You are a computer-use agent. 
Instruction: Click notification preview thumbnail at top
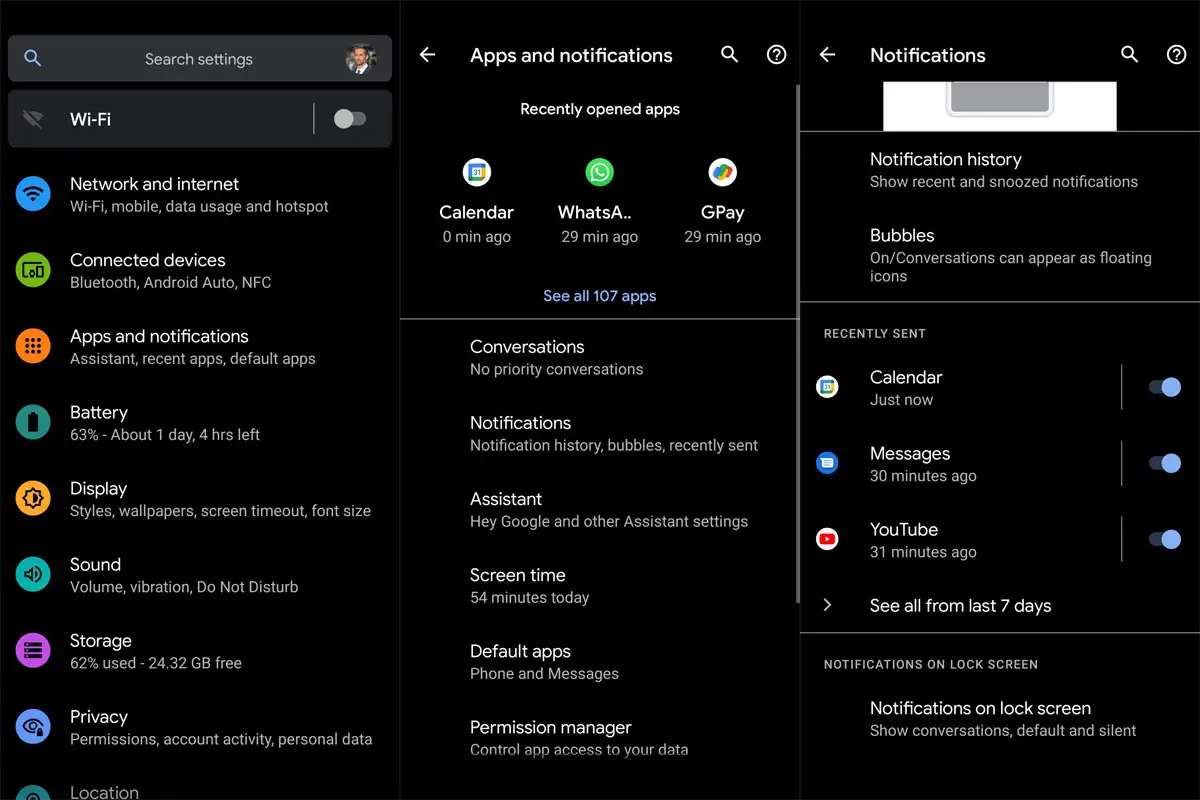coord(999,106)
